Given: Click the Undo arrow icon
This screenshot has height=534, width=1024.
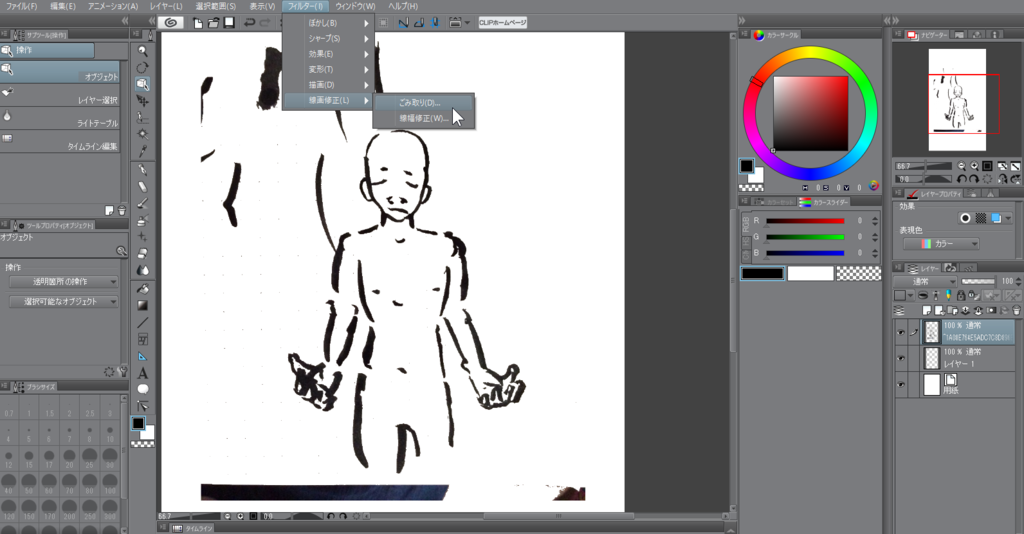Looking at the screenshot, I should [249, 23].
